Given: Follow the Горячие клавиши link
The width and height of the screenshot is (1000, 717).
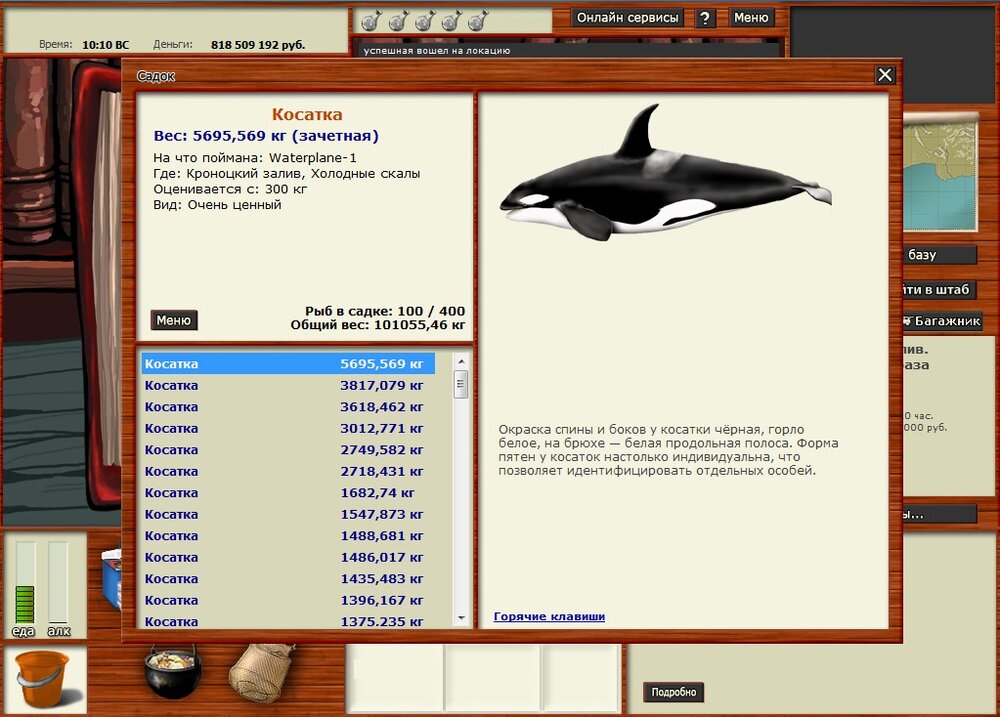Looking at the screenshot, I should click(x=549, y=617).
